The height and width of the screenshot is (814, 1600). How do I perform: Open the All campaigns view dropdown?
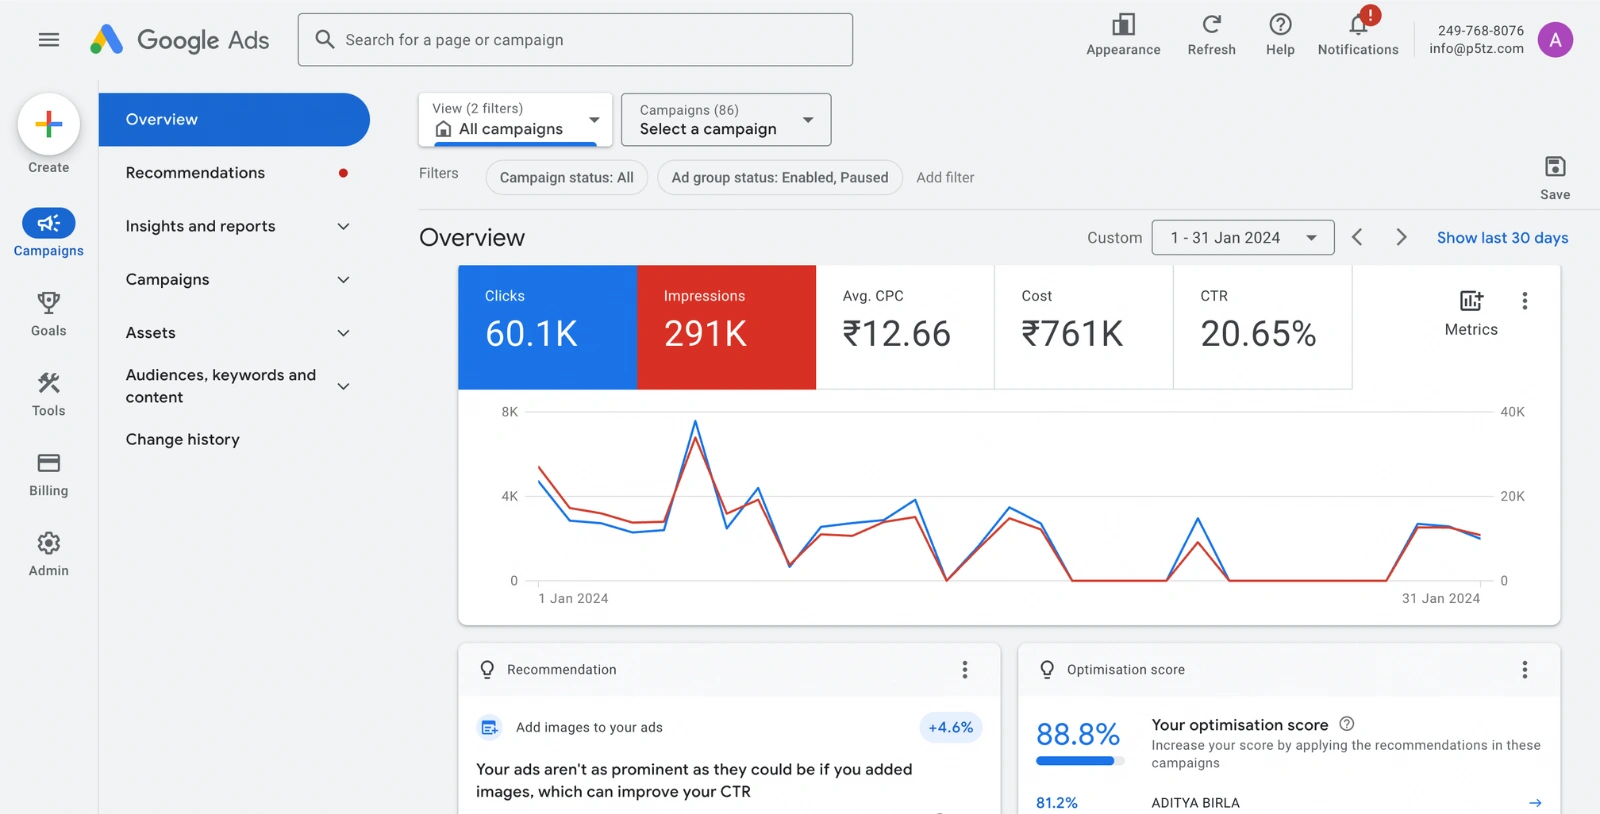pyautogui.click(x=515, y=120)
